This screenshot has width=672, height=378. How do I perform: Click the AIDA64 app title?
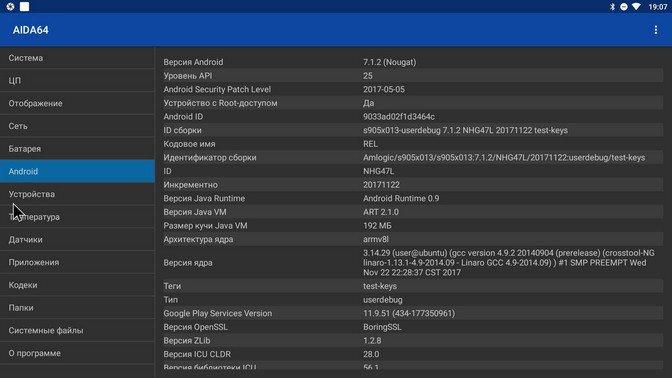[x=30, y=30]
